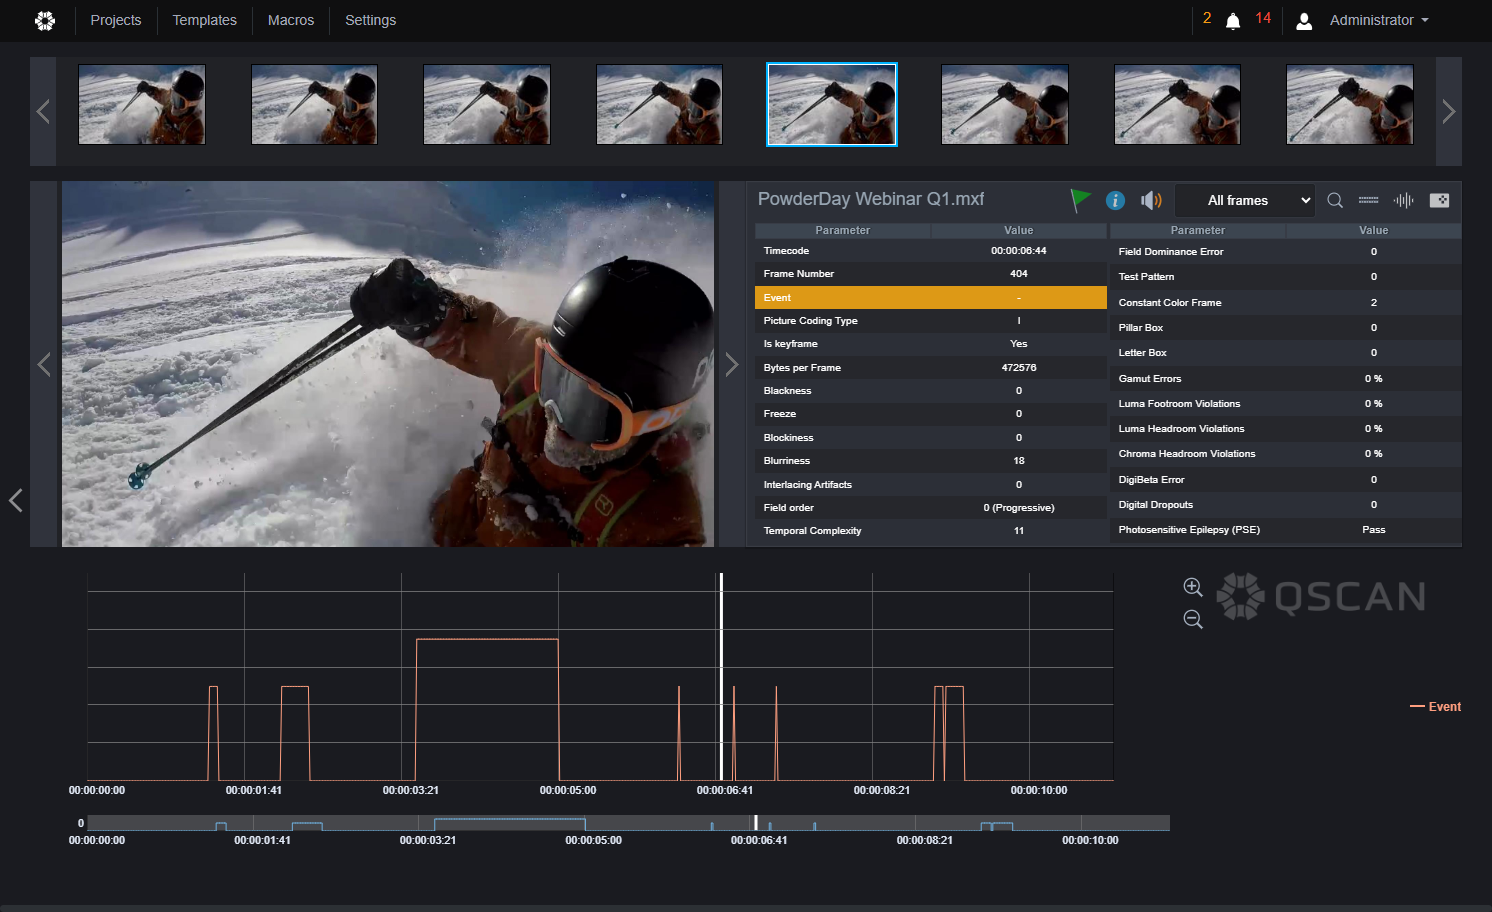Click the dotted lines icon beside search
The height and width of the screenshot is (912, 1492).
coord(1369,200)
